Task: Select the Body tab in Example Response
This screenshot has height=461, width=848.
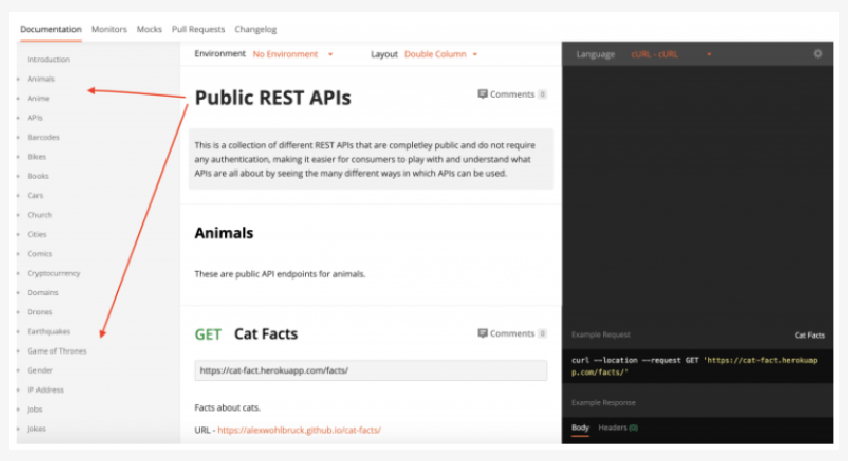Action: (580, 428)
